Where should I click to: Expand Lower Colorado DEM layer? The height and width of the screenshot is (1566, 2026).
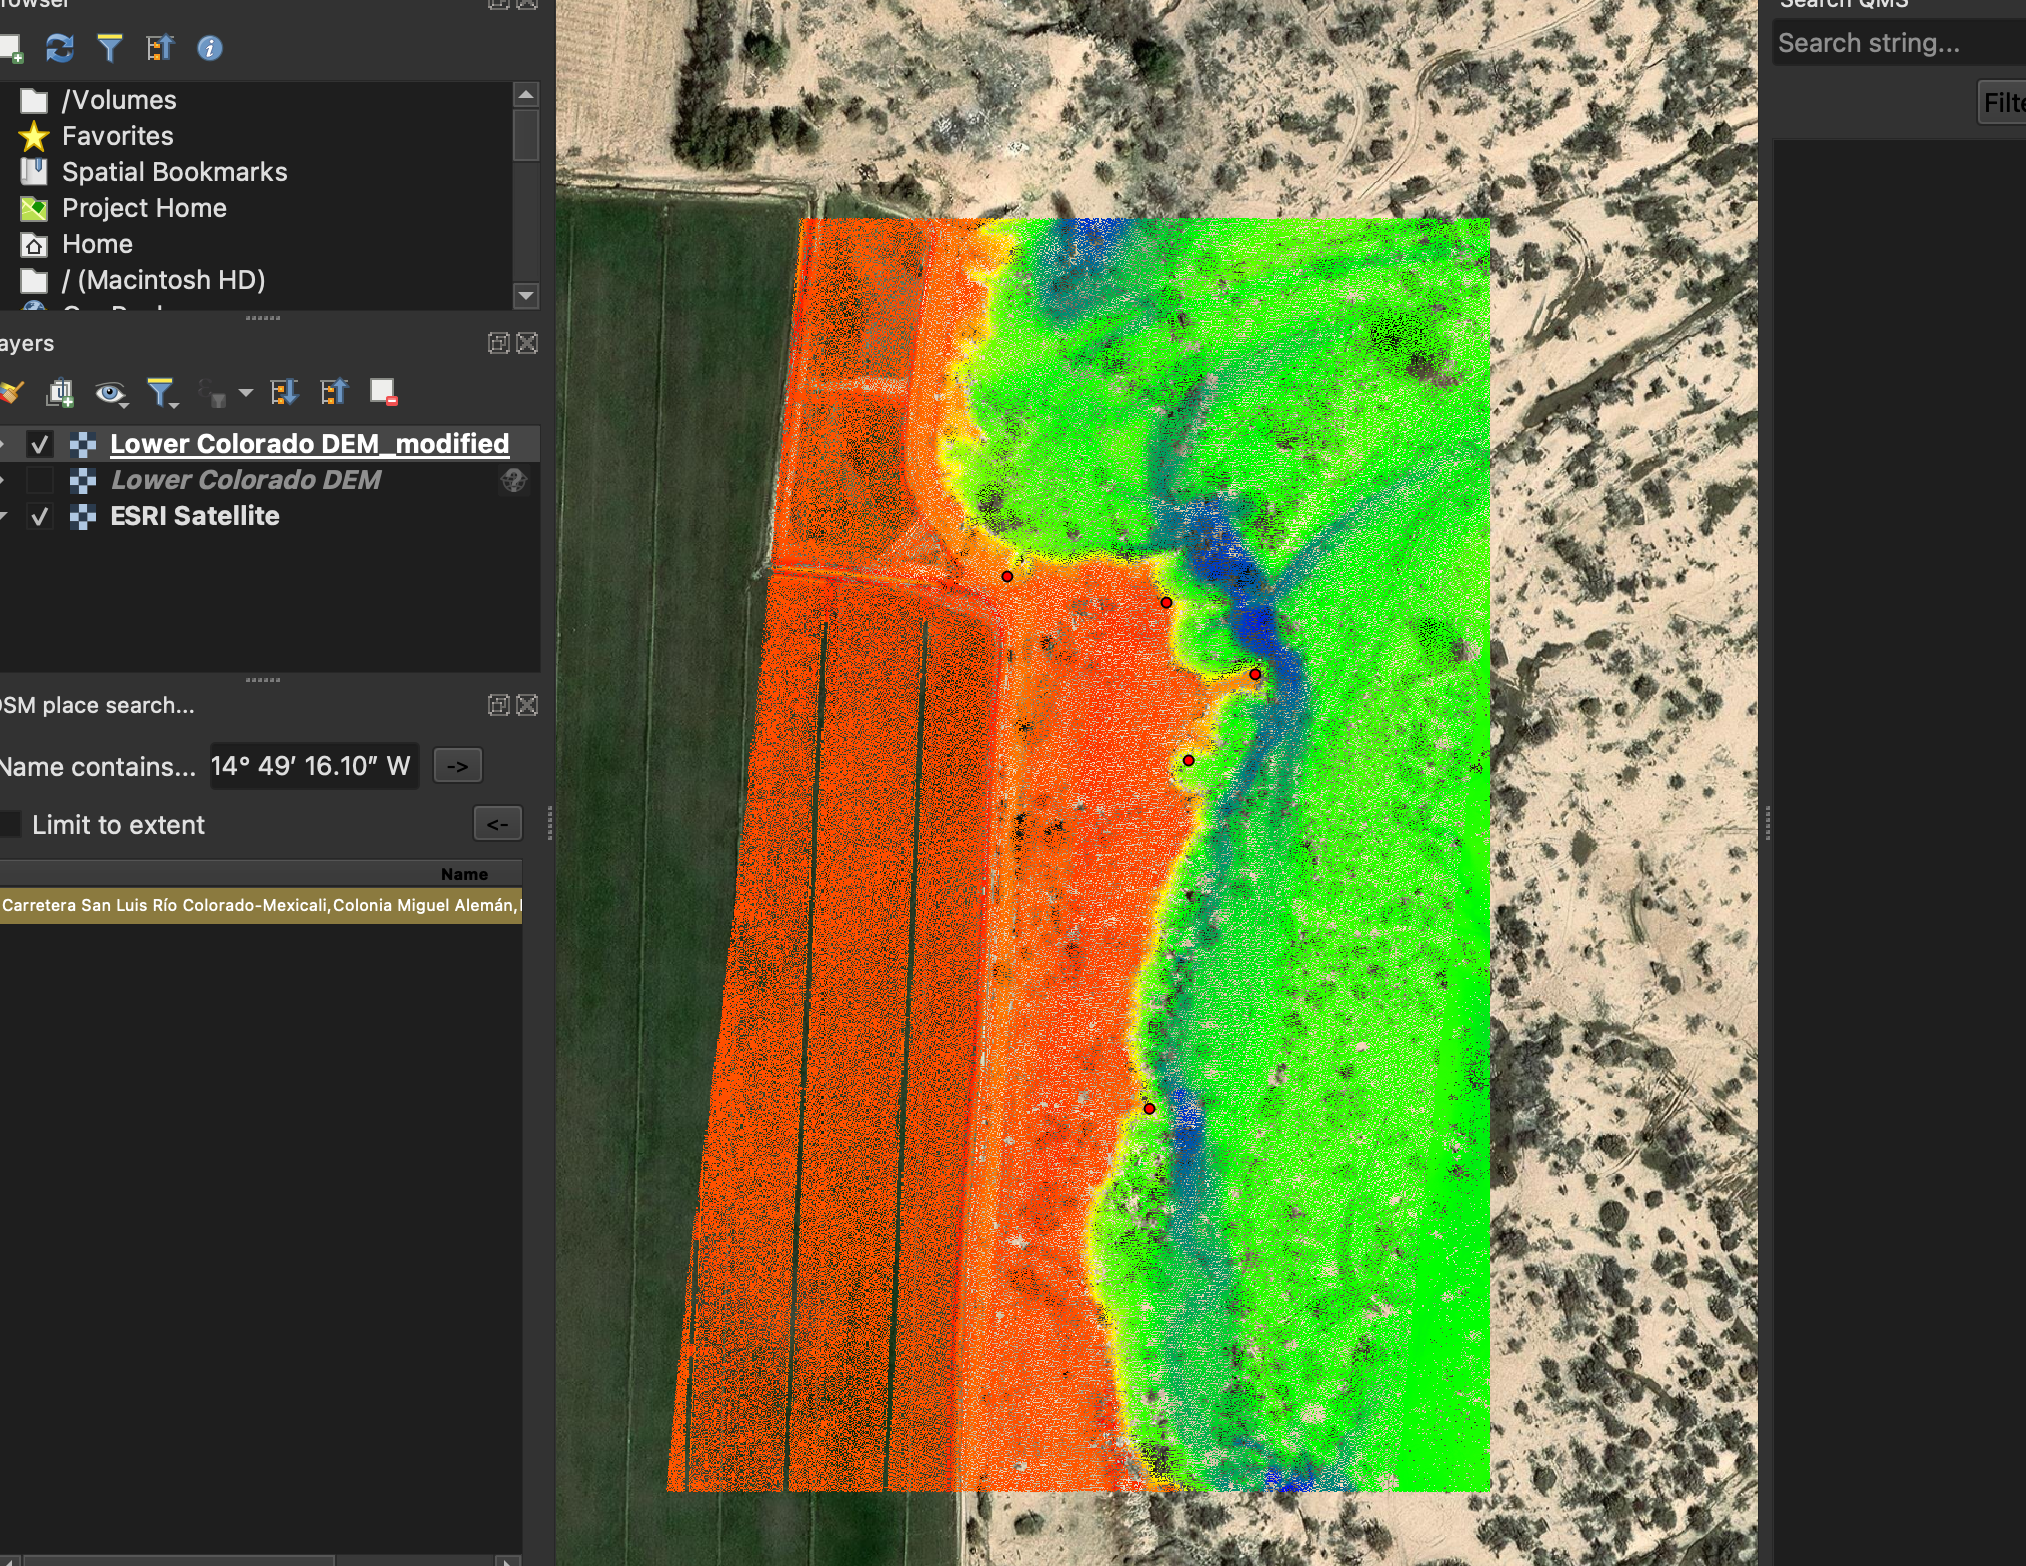pos(3,480)
